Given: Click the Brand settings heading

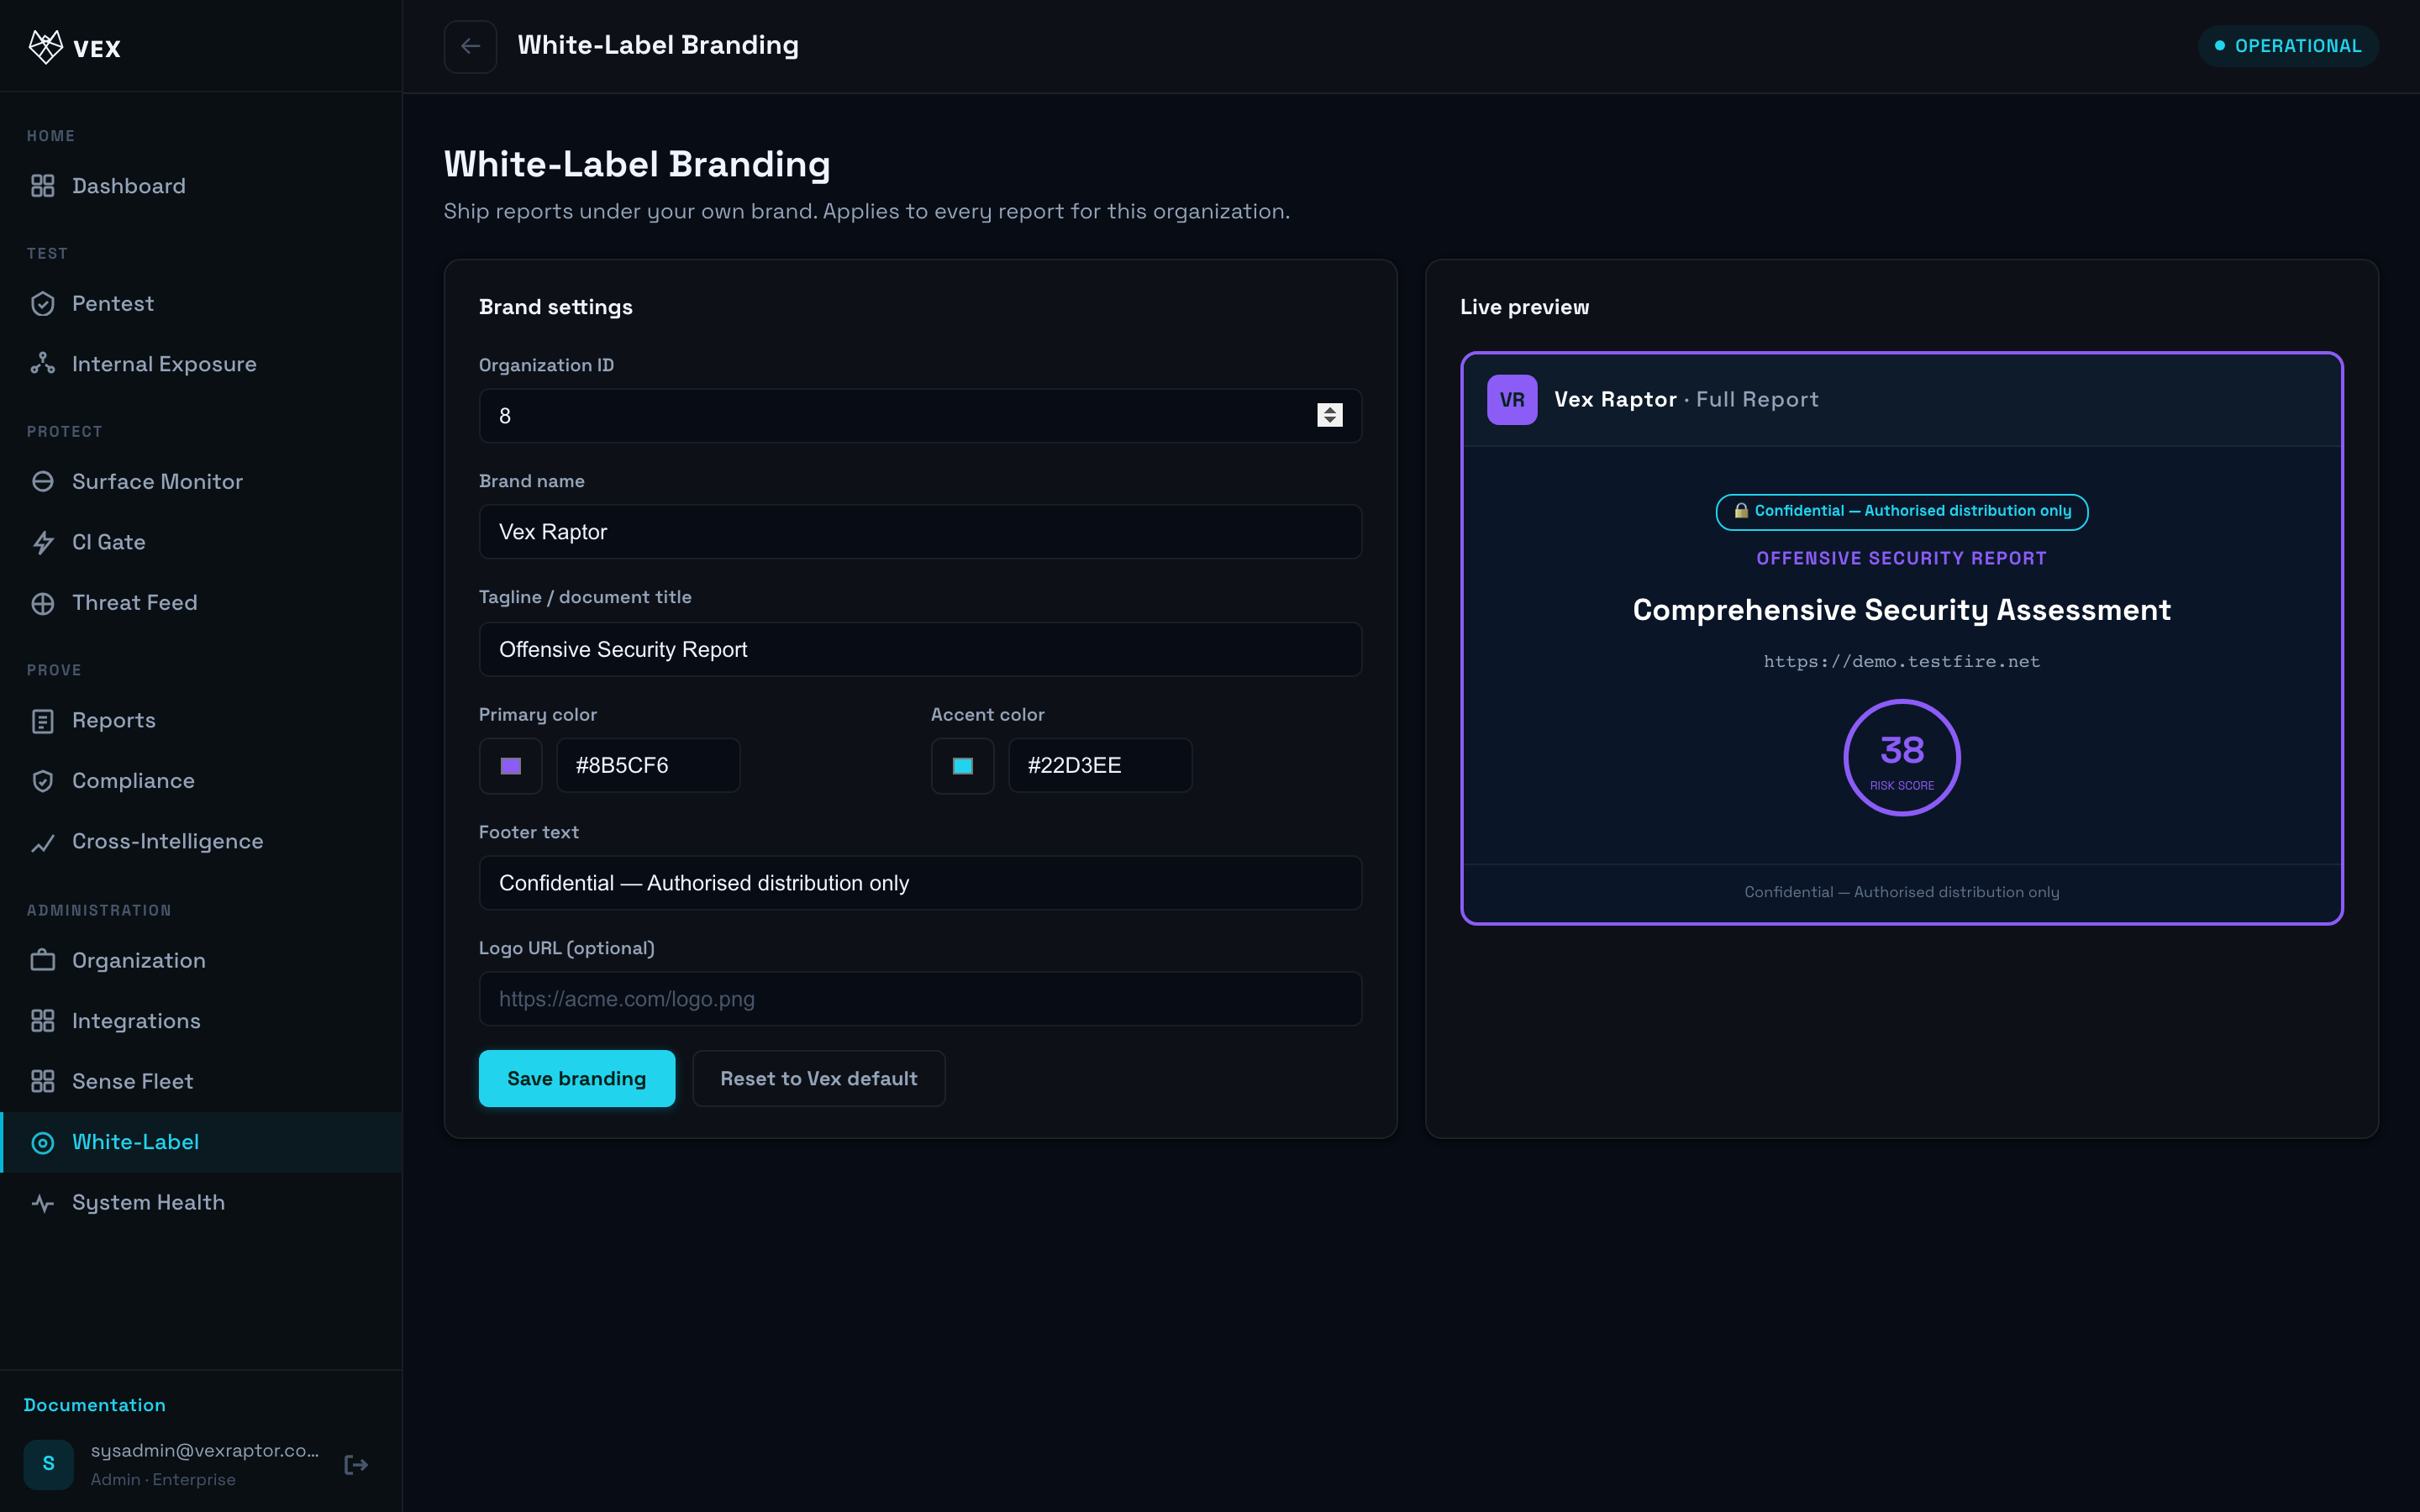Looking at the screenshot, I should (555, 307).
